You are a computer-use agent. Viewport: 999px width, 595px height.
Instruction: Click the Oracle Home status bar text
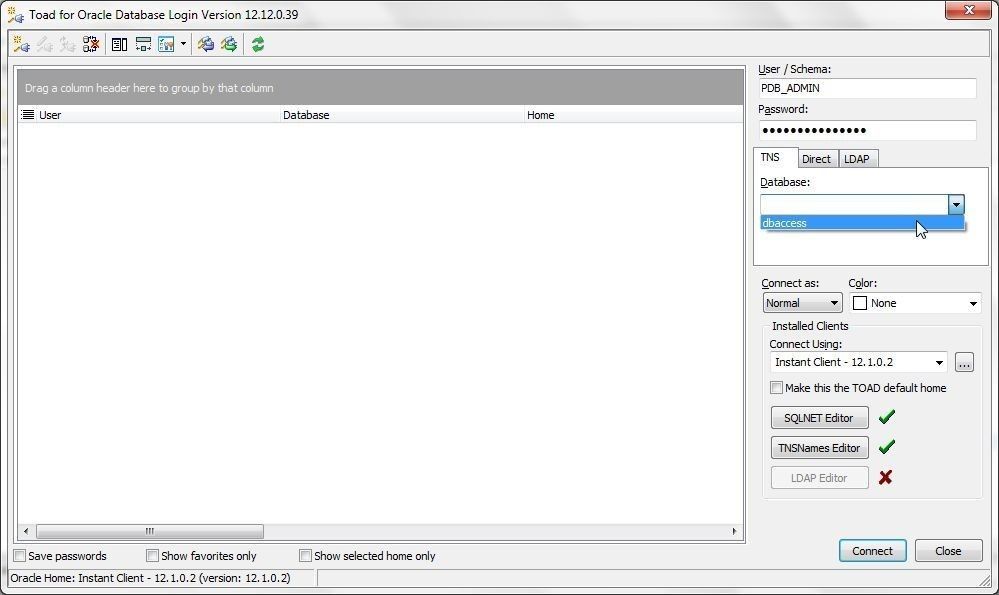[x=150, y=578]
